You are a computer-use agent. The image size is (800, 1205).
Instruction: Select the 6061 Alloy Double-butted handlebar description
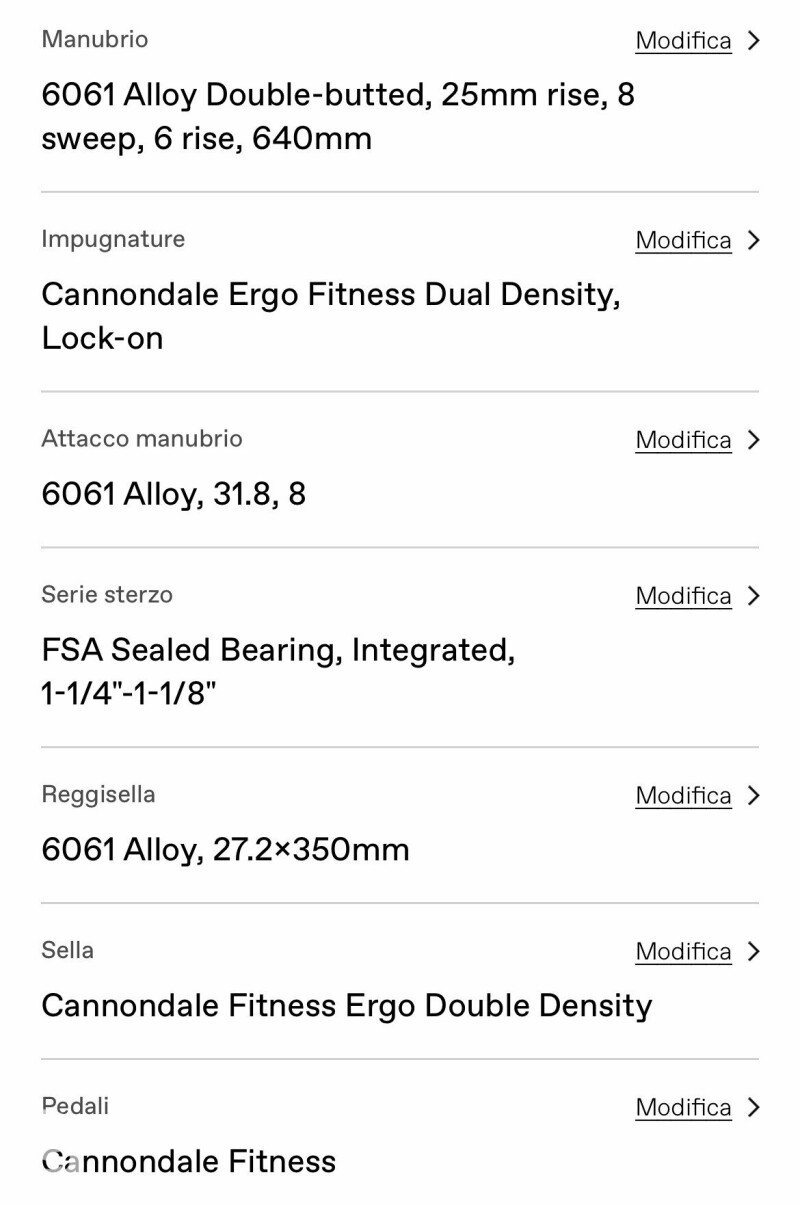[x=338, y=117]
